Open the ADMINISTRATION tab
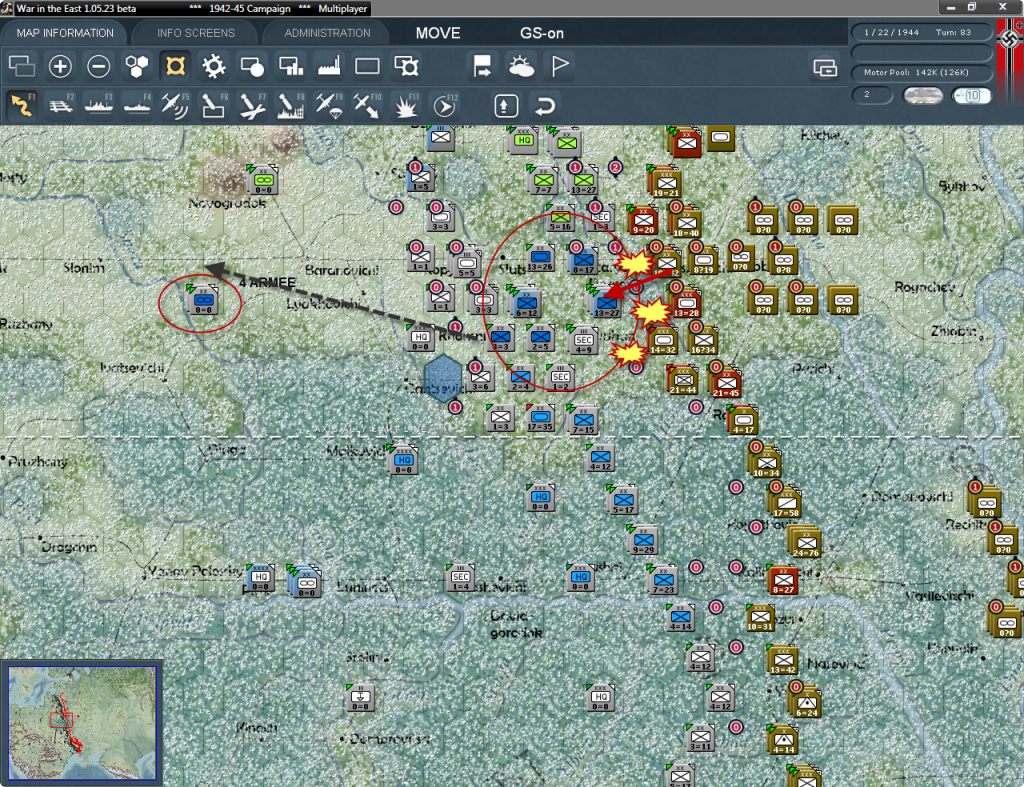 coord(327,33)
